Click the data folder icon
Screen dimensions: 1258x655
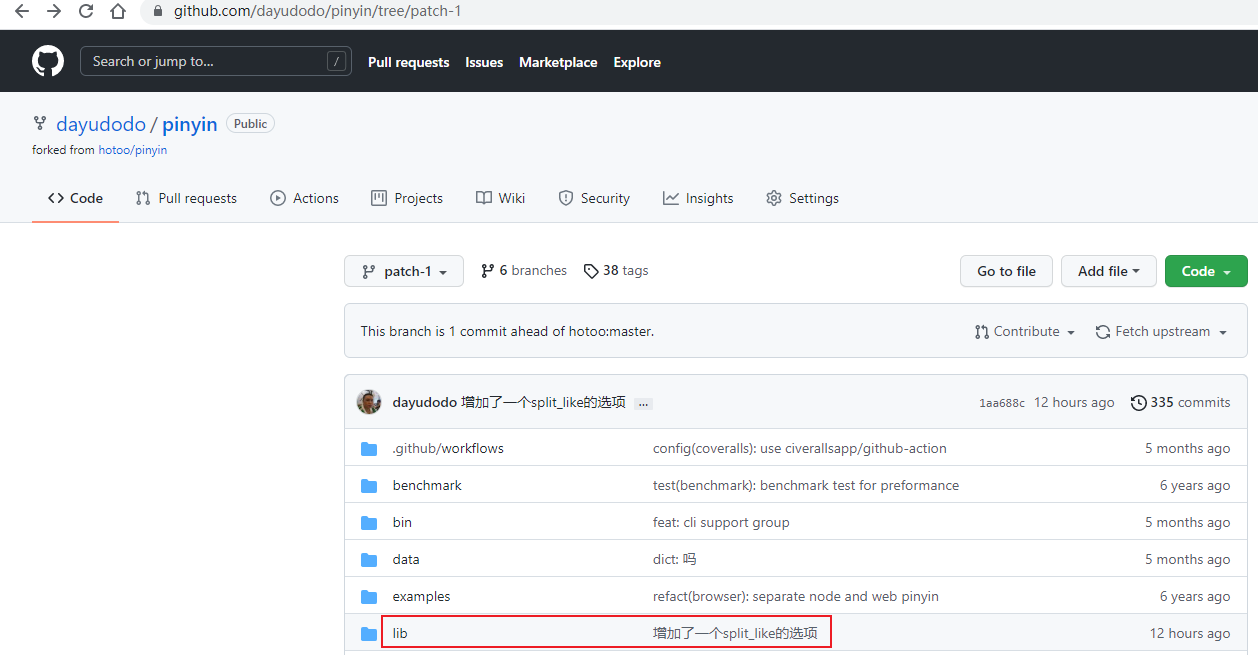pyautogui.click(x=369, y=560)
